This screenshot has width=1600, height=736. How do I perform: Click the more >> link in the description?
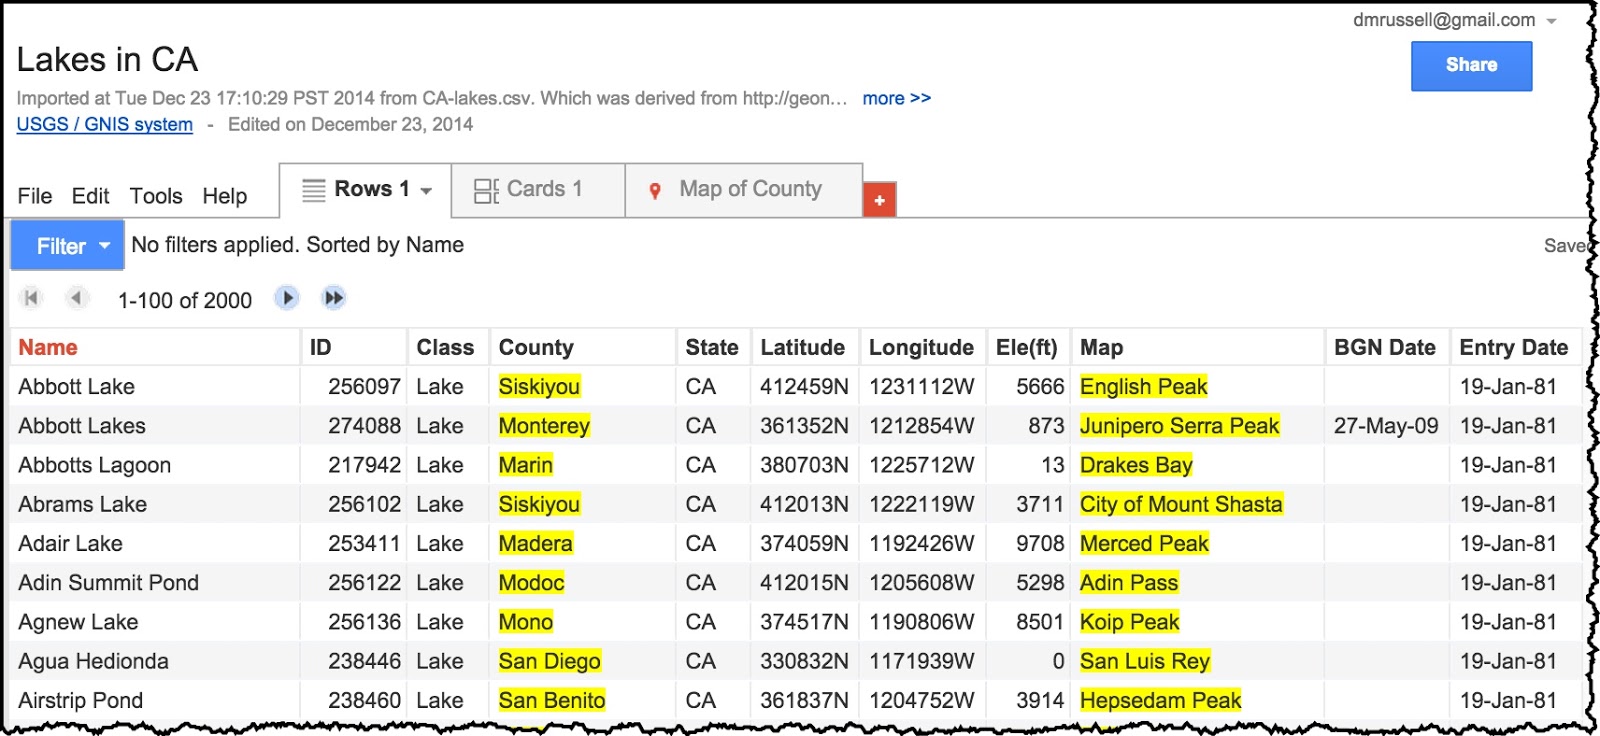point(896,98)
